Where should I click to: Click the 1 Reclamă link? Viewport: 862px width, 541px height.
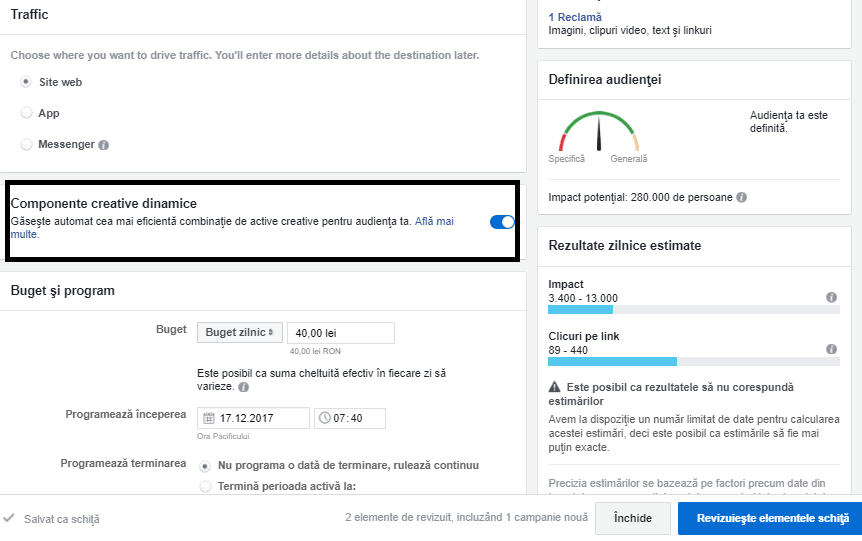[x=575, y=17]
